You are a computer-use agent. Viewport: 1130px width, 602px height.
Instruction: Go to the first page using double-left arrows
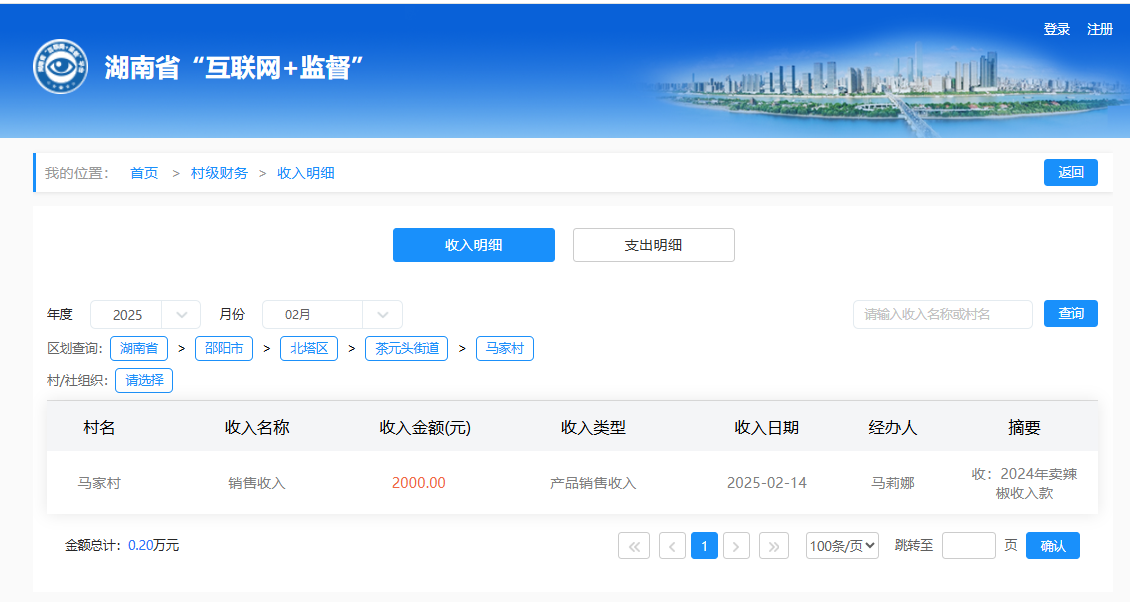[x=634, y=546]
